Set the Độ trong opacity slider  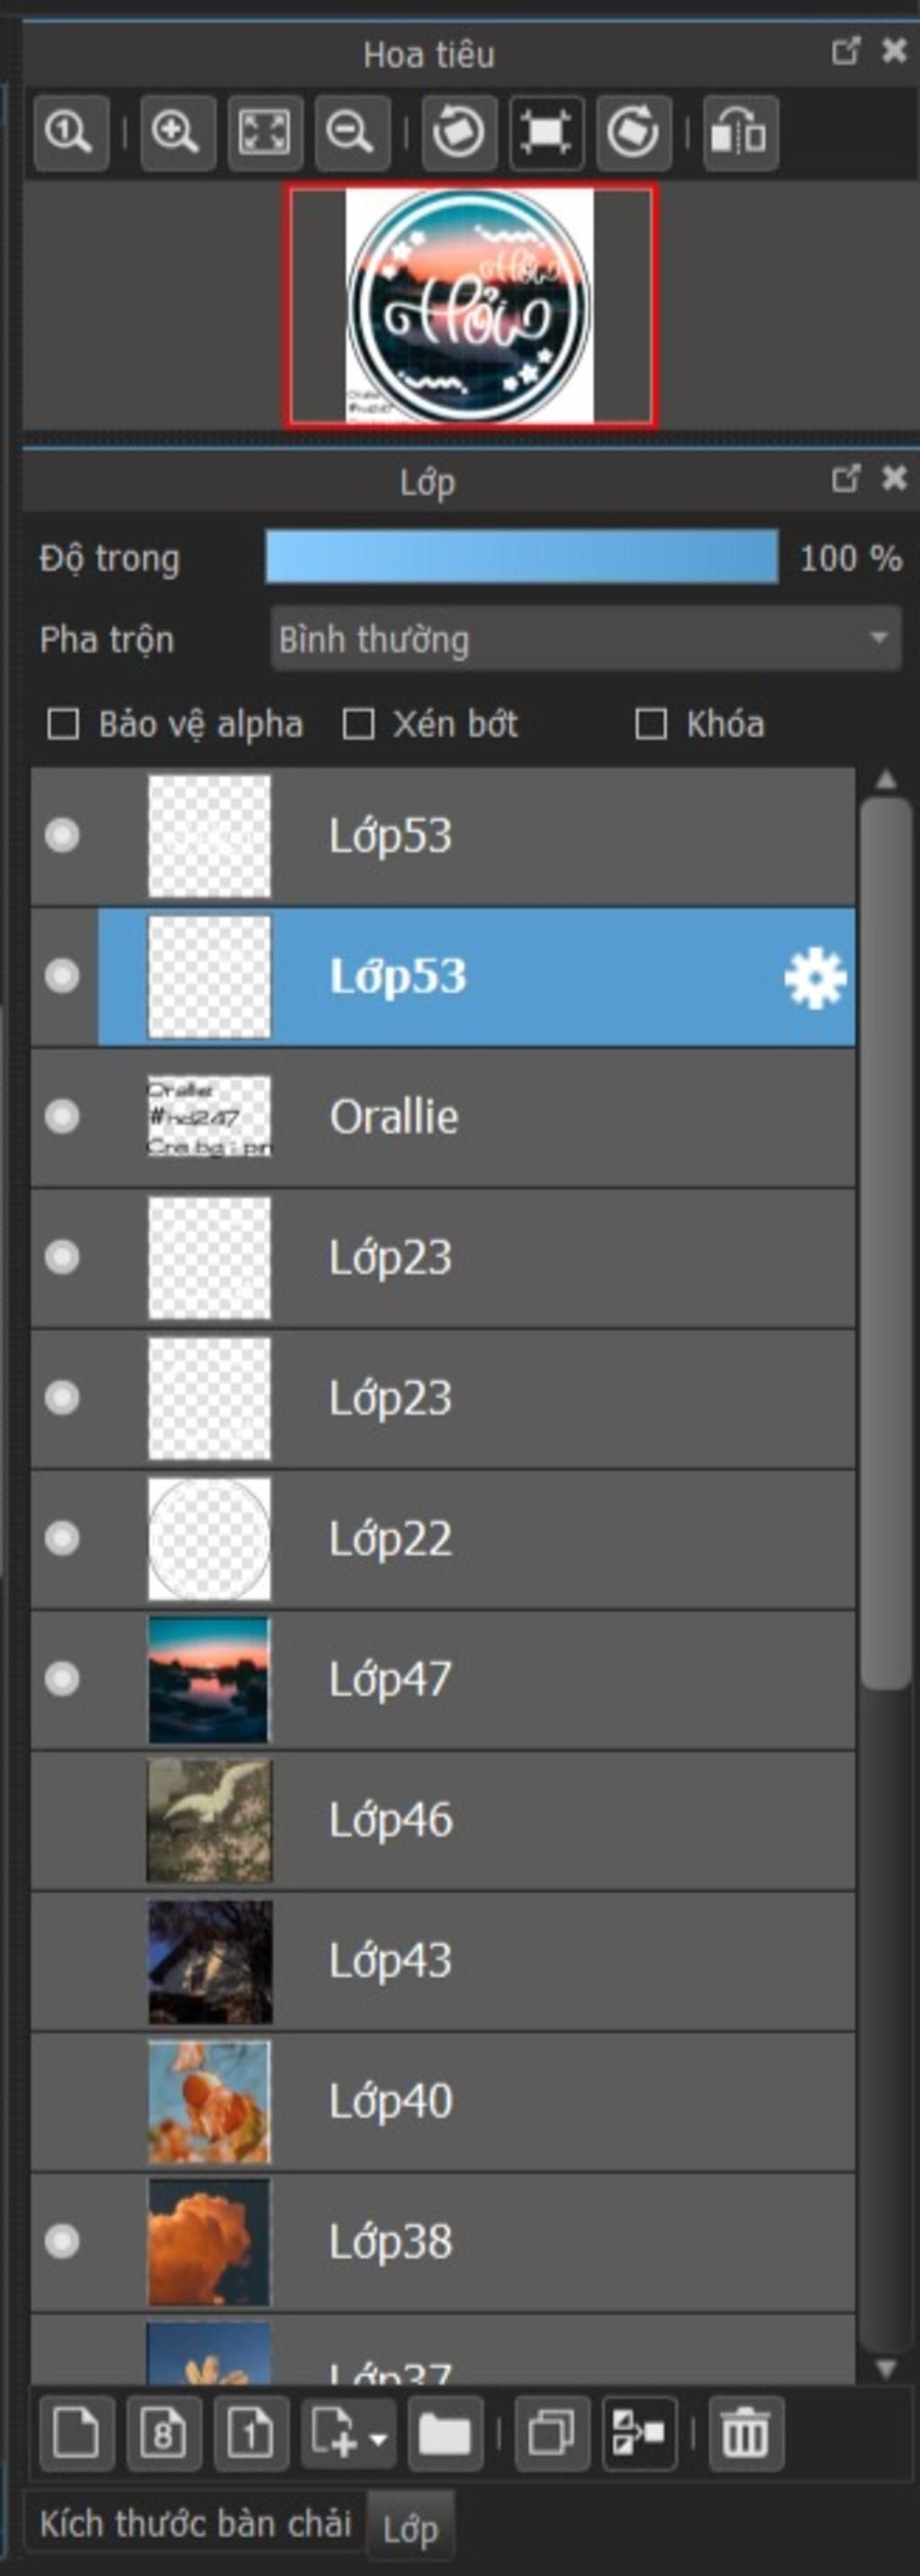click(522, 557)
